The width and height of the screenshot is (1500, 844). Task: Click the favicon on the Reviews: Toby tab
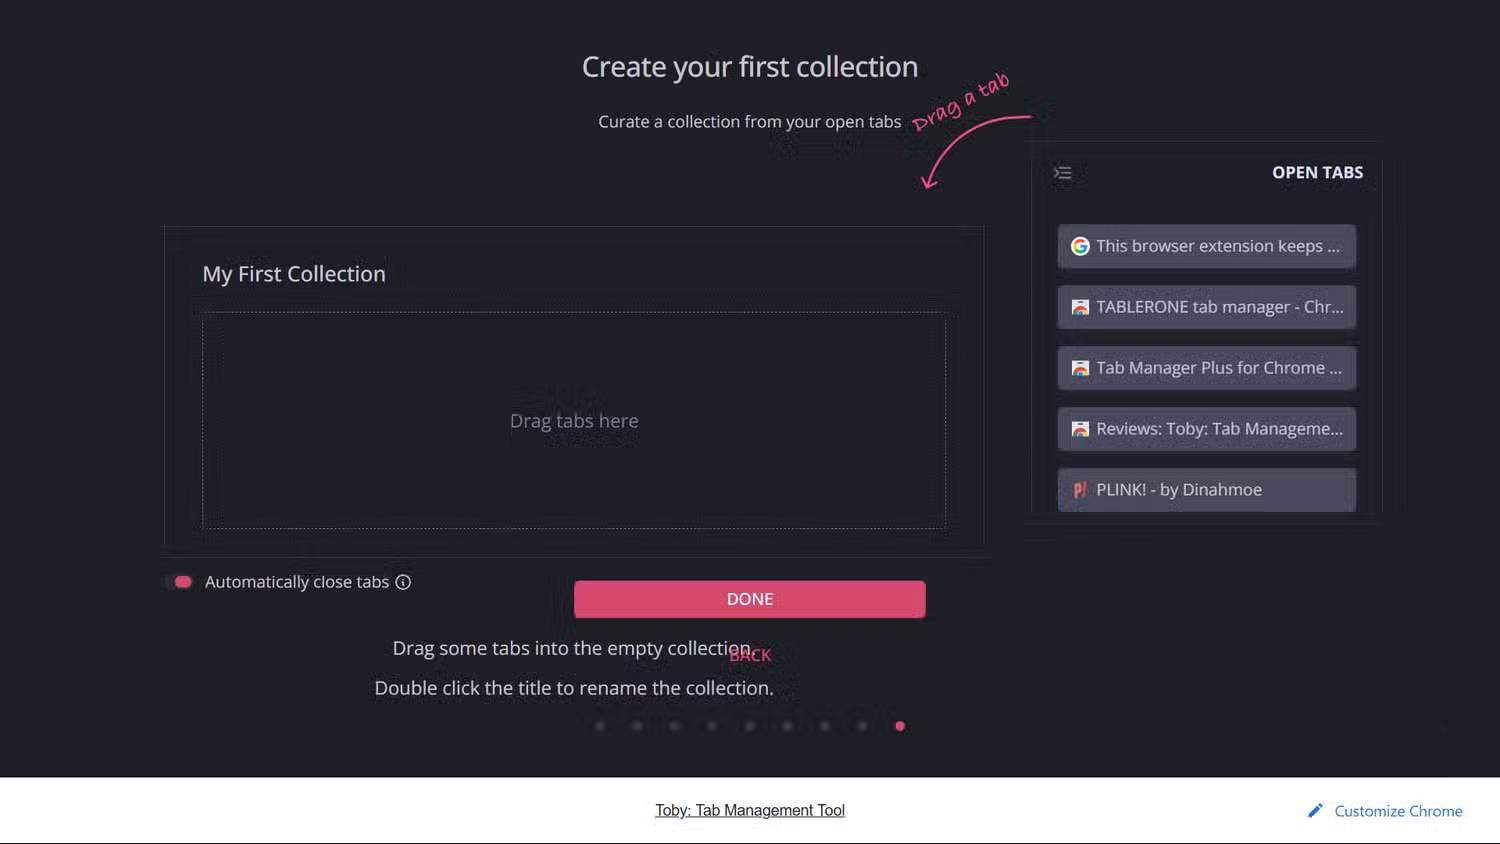(1080, 429)
